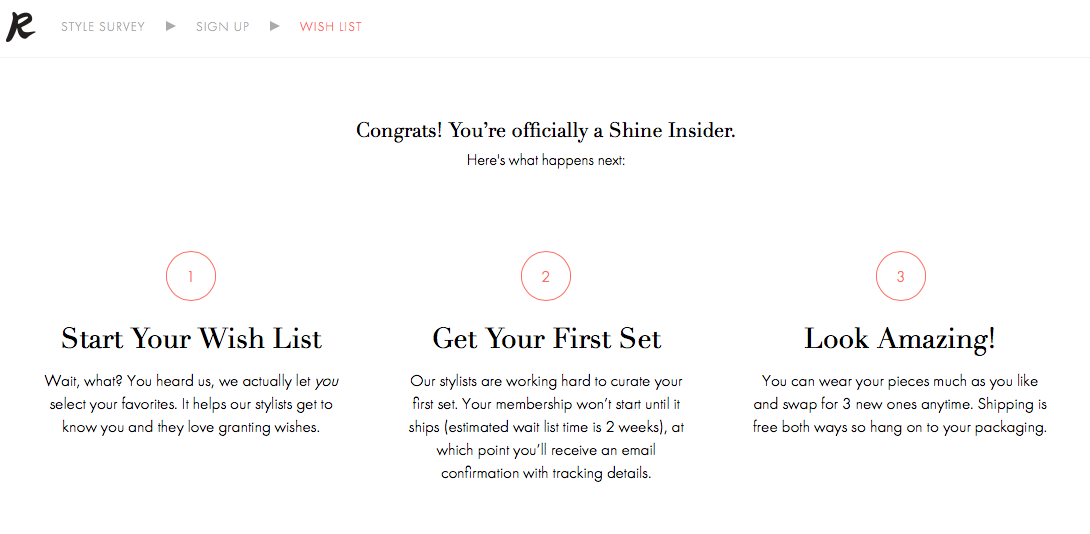
Task: Click the arrow after Sign Up
Action: click(x=275, y=26)
